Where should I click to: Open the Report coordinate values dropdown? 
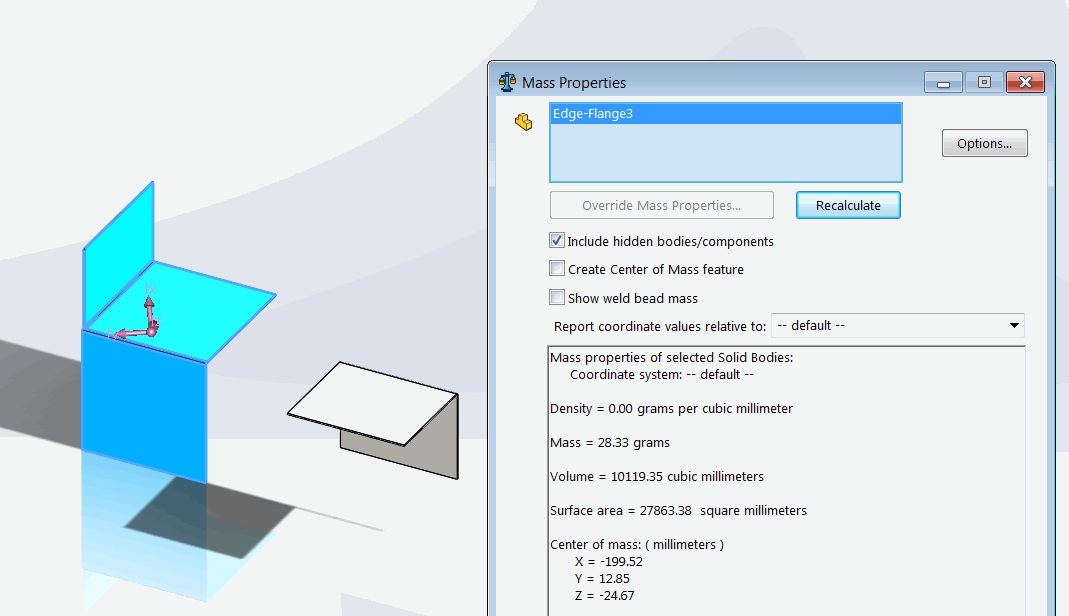tap(1013, 326)
